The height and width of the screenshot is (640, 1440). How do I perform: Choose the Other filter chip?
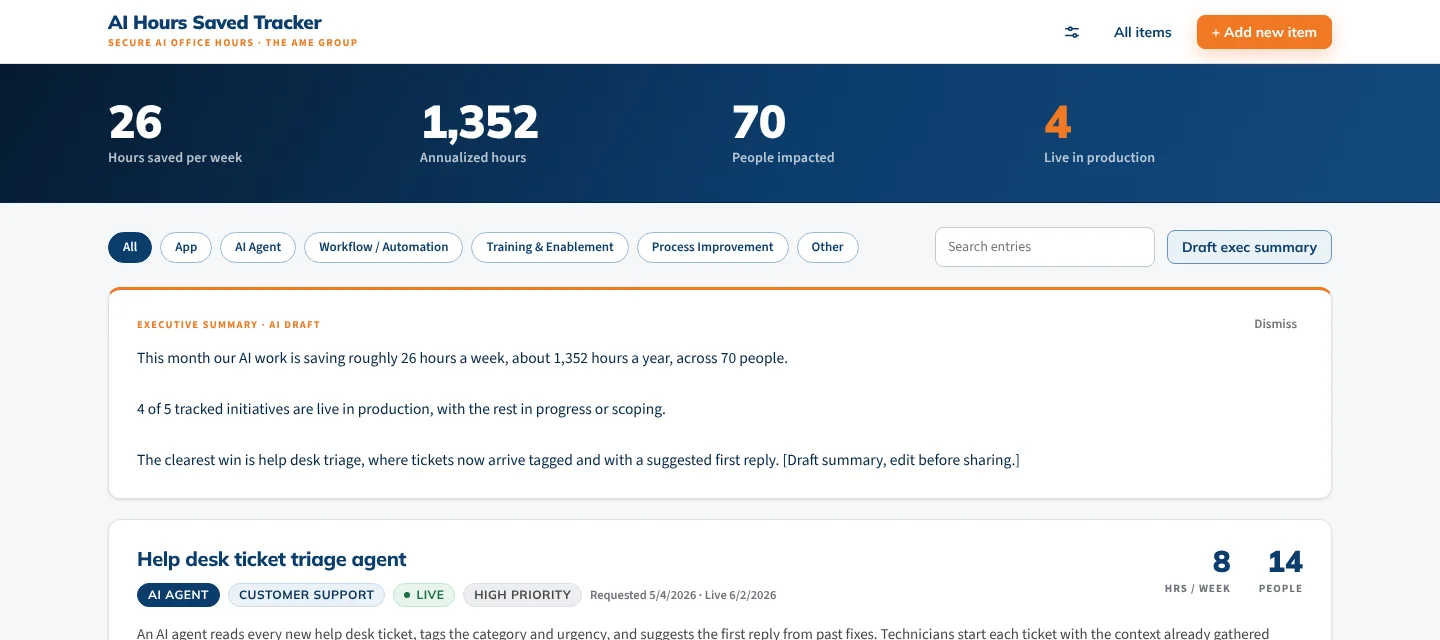pos(828,247)
